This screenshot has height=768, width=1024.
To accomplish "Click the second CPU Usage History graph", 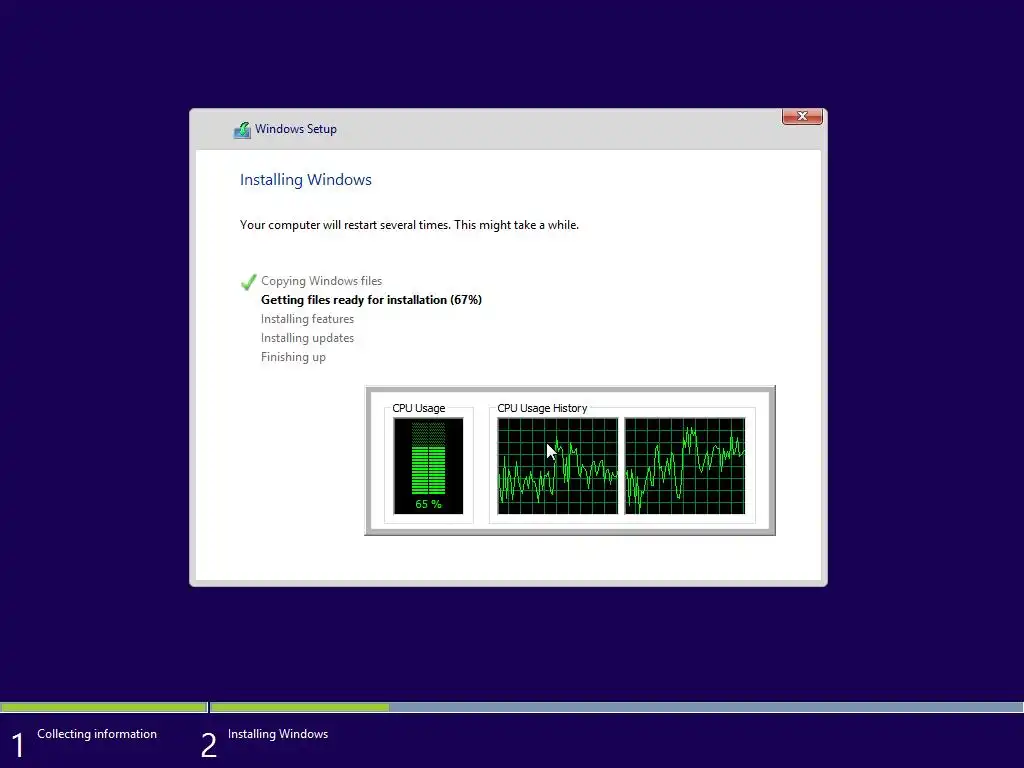I will point(684,466).
